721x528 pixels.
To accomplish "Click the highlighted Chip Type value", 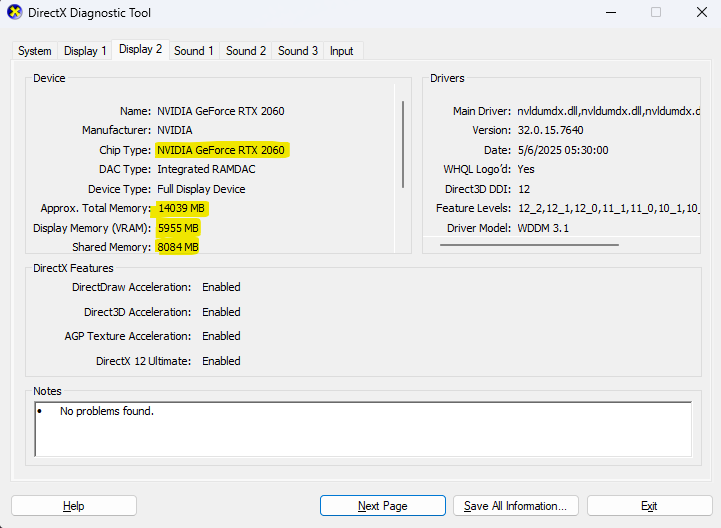I will point(221,150).
